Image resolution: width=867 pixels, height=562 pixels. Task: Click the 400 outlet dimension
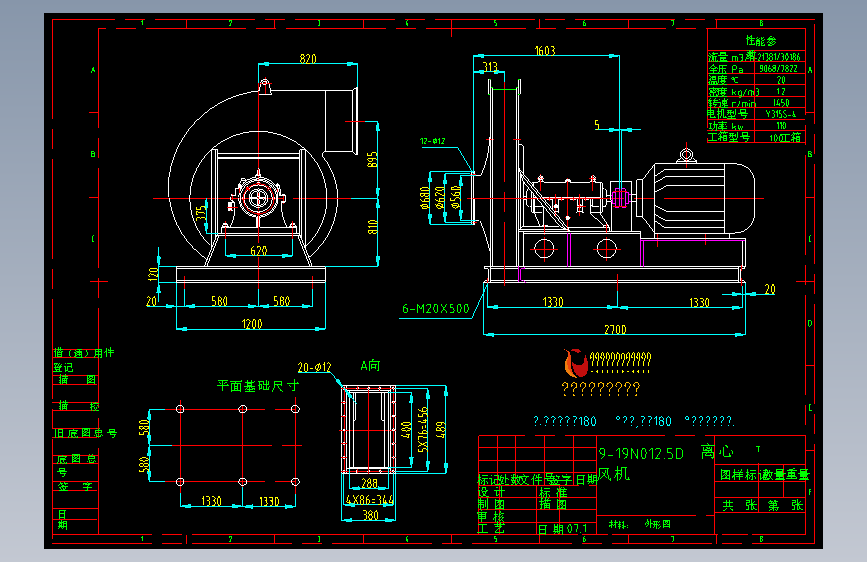tap(406, 430)
